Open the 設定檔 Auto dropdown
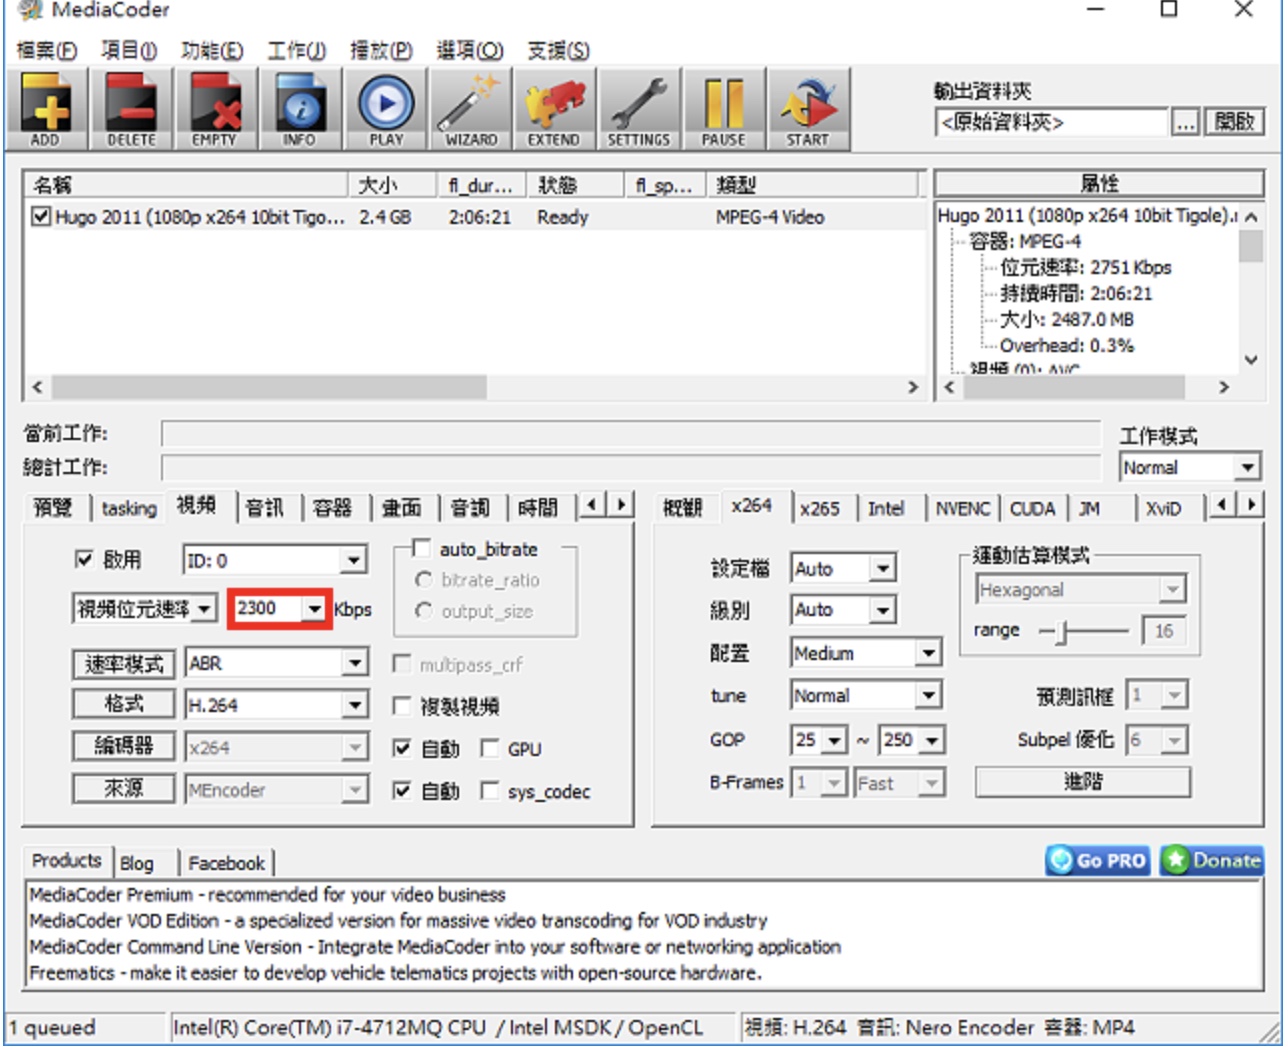Image resolution: width=1288 pixels, height=1050 pixels. pyautogui.click(x=843, y=568)
